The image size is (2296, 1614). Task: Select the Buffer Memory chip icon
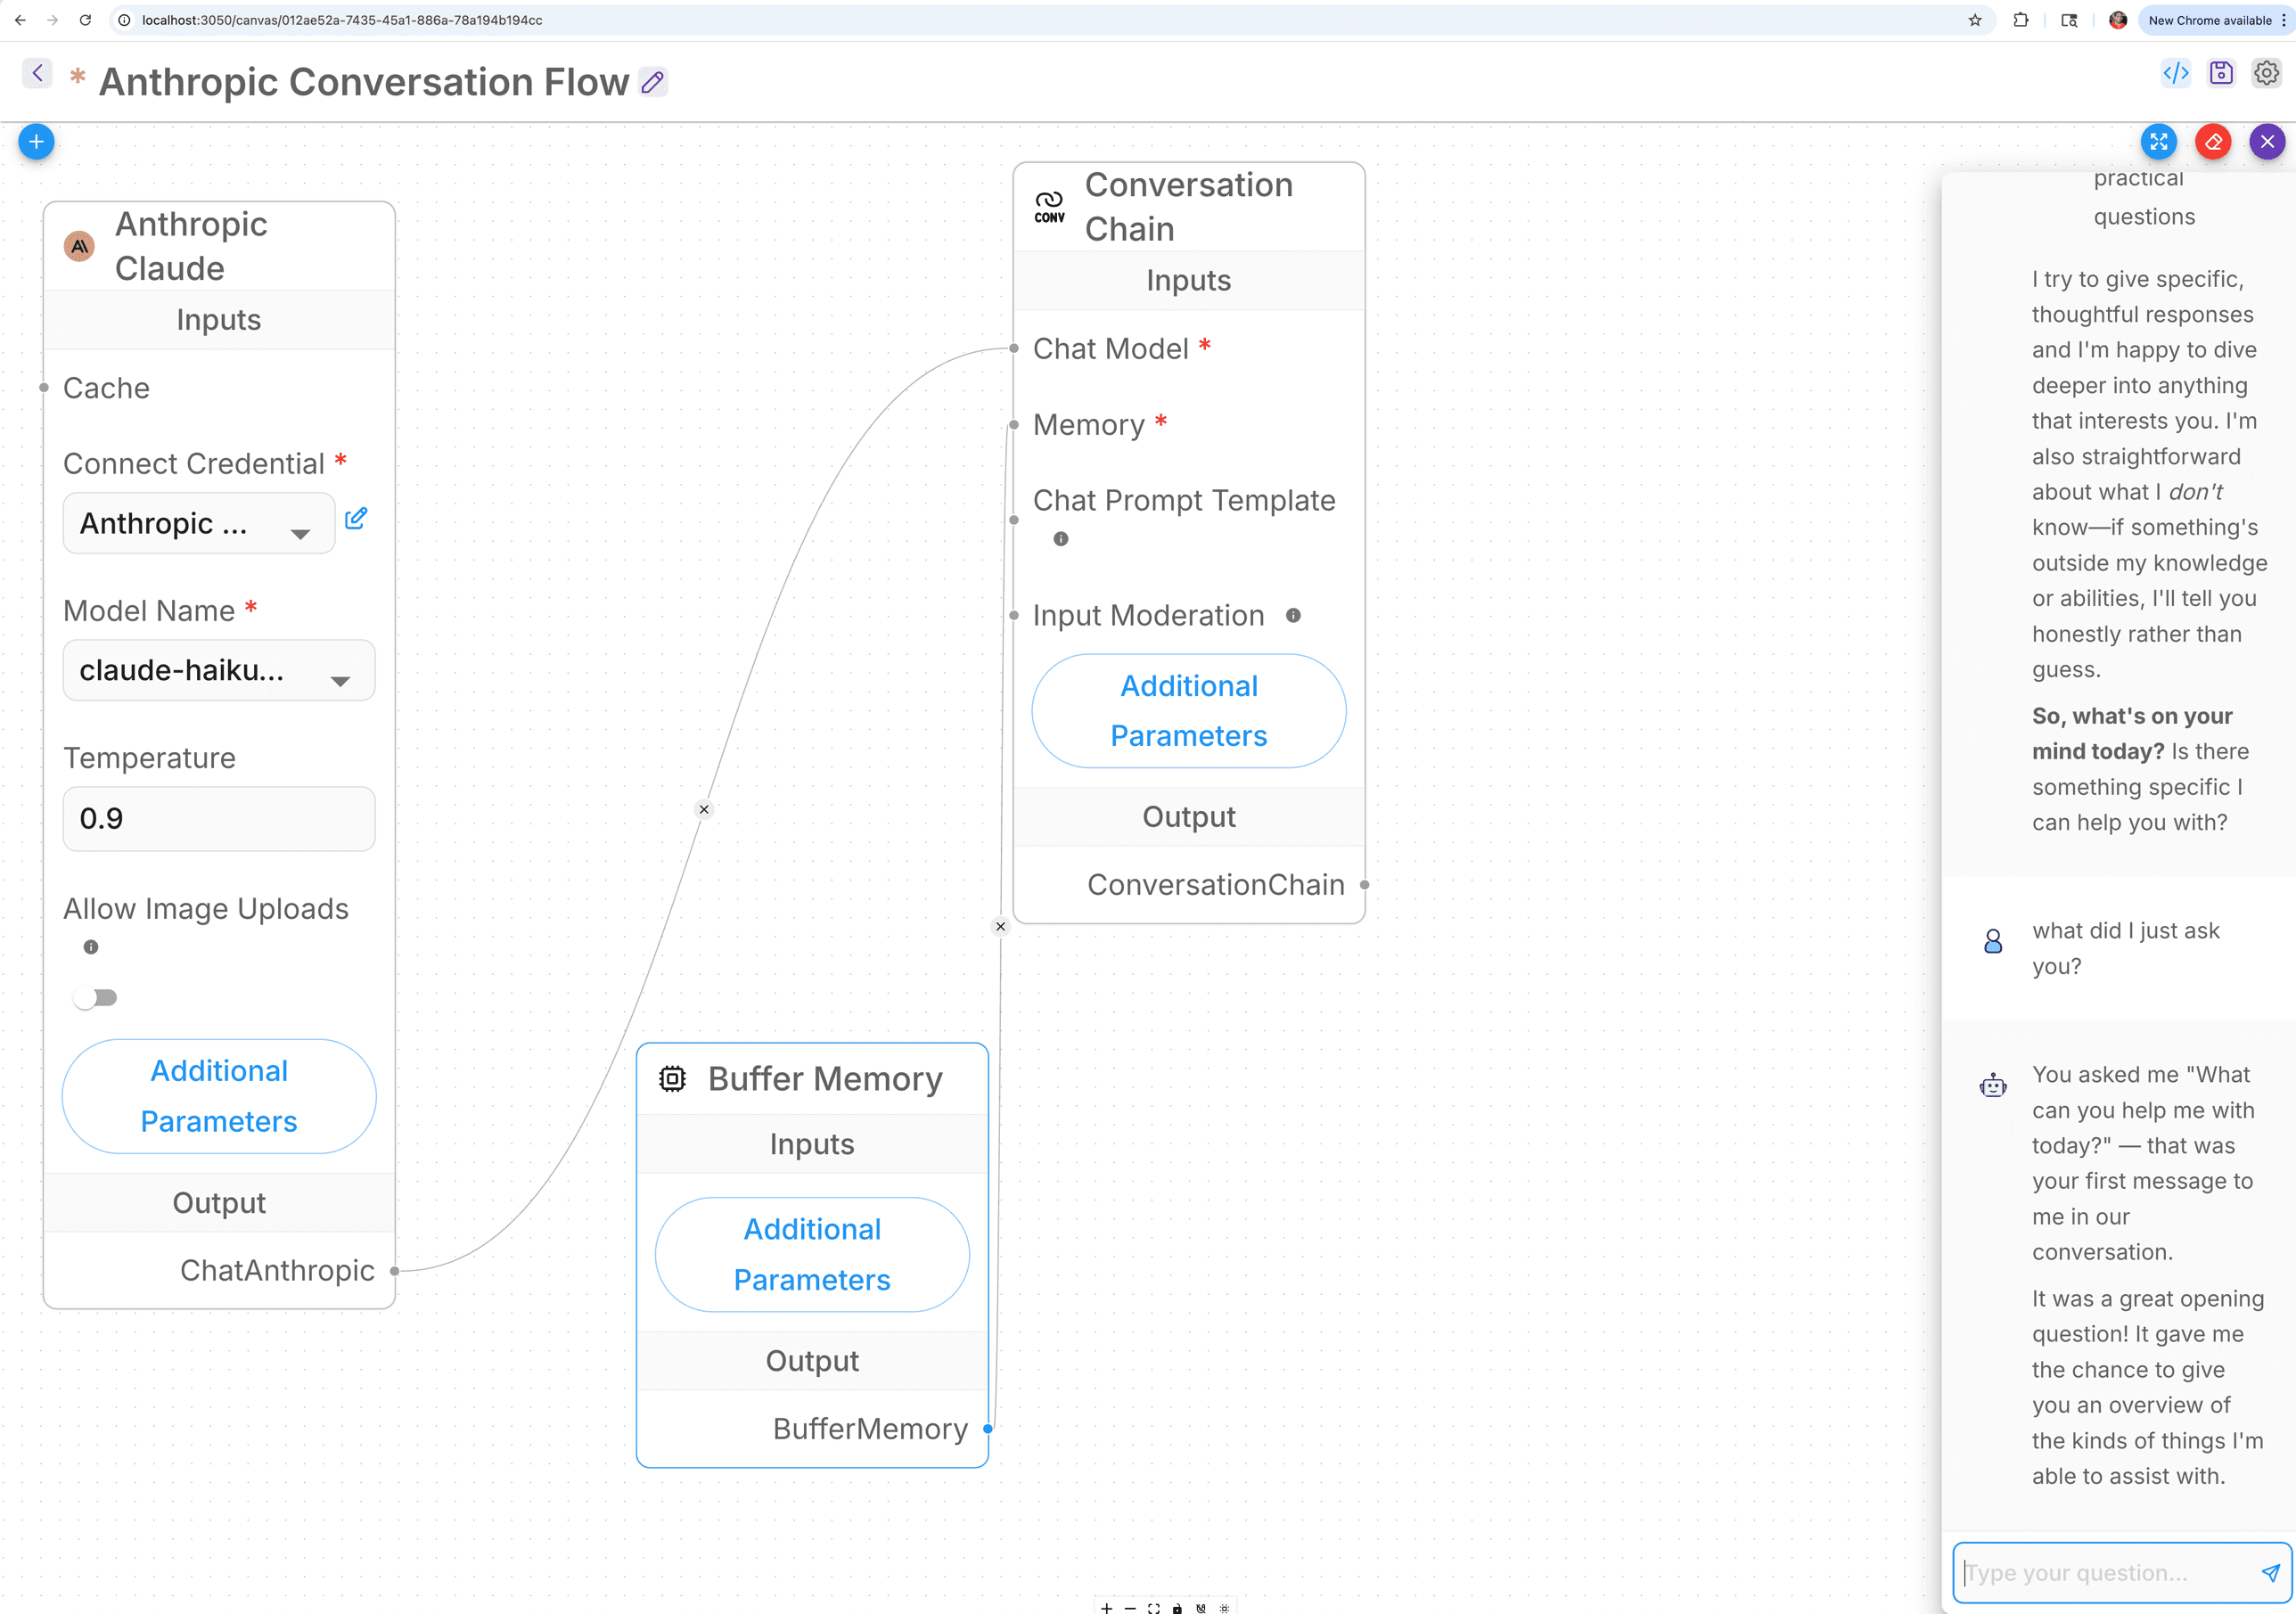click(673, 1078)
